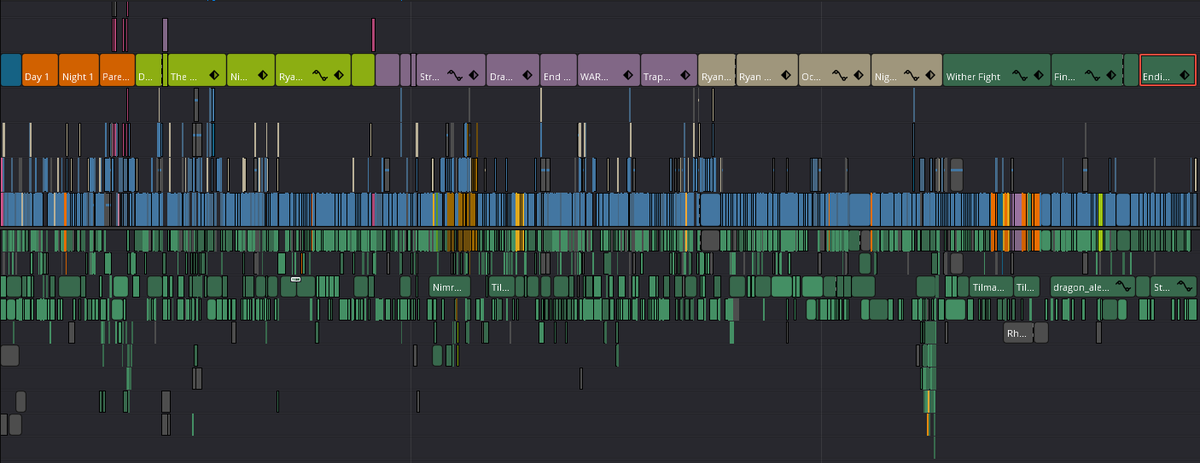Select the 'Fin...' dark green clip name
The image size is (1200, 463).
click(x=1066, y=77)
